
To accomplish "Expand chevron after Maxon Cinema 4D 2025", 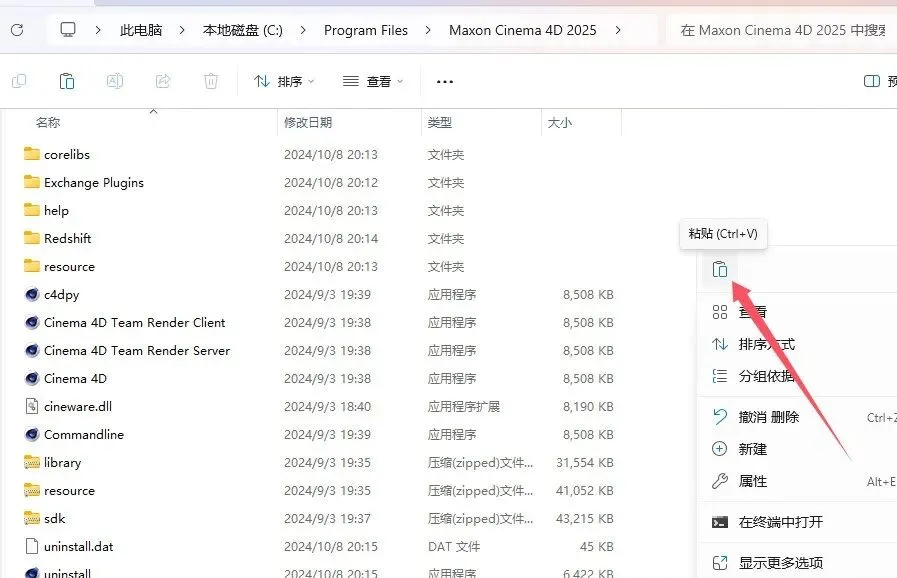I will 618,30.
